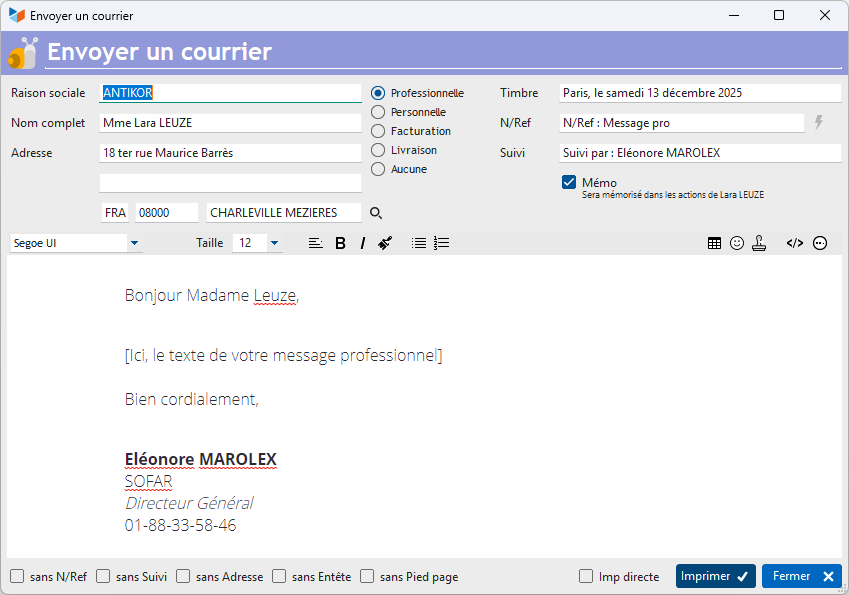Click the line Bien cordialement
This screenshot has width=849, height=595.
pyautogui.click(x=192, y=400)
